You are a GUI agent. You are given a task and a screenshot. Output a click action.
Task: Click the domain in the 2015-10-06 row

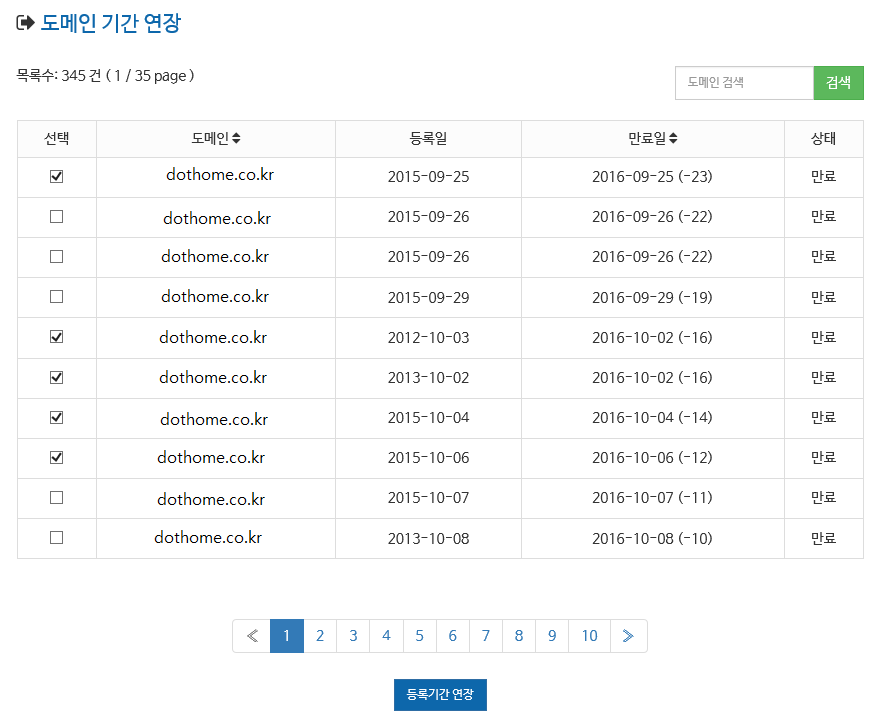tap(211, 457)
